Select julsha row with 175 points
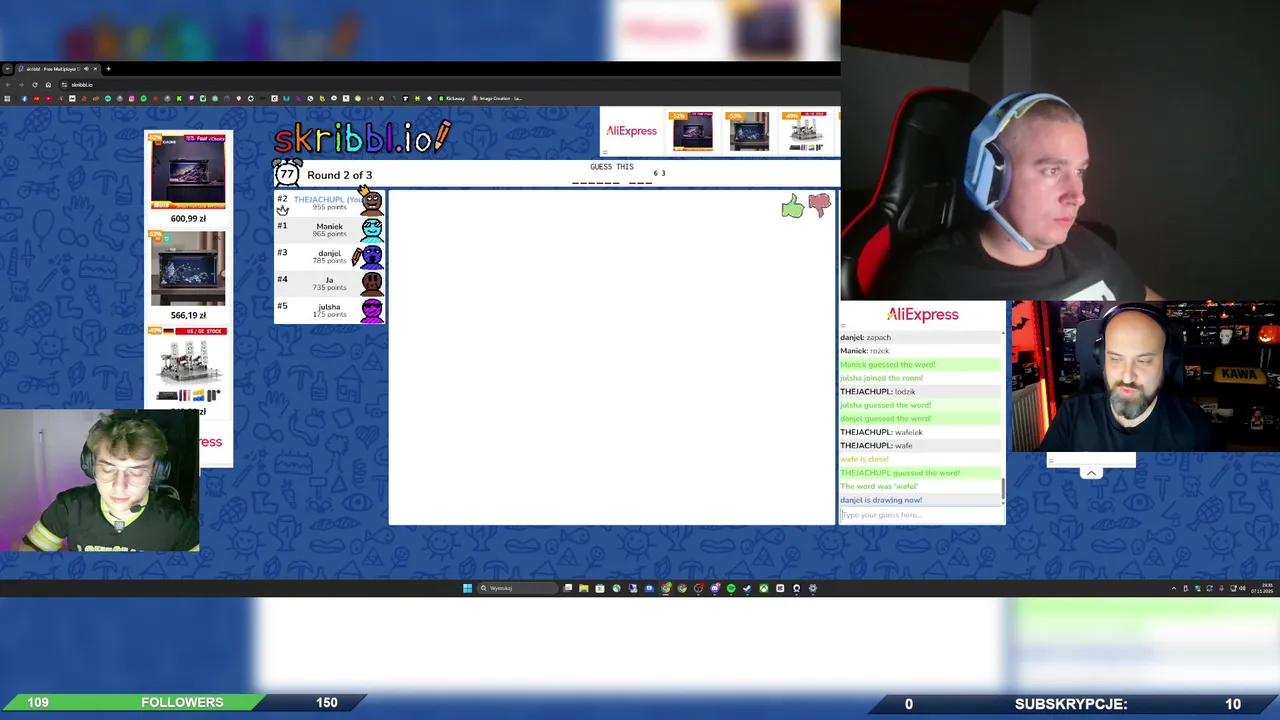This screenshot has height=720, width=1280. tap(330, 310)
